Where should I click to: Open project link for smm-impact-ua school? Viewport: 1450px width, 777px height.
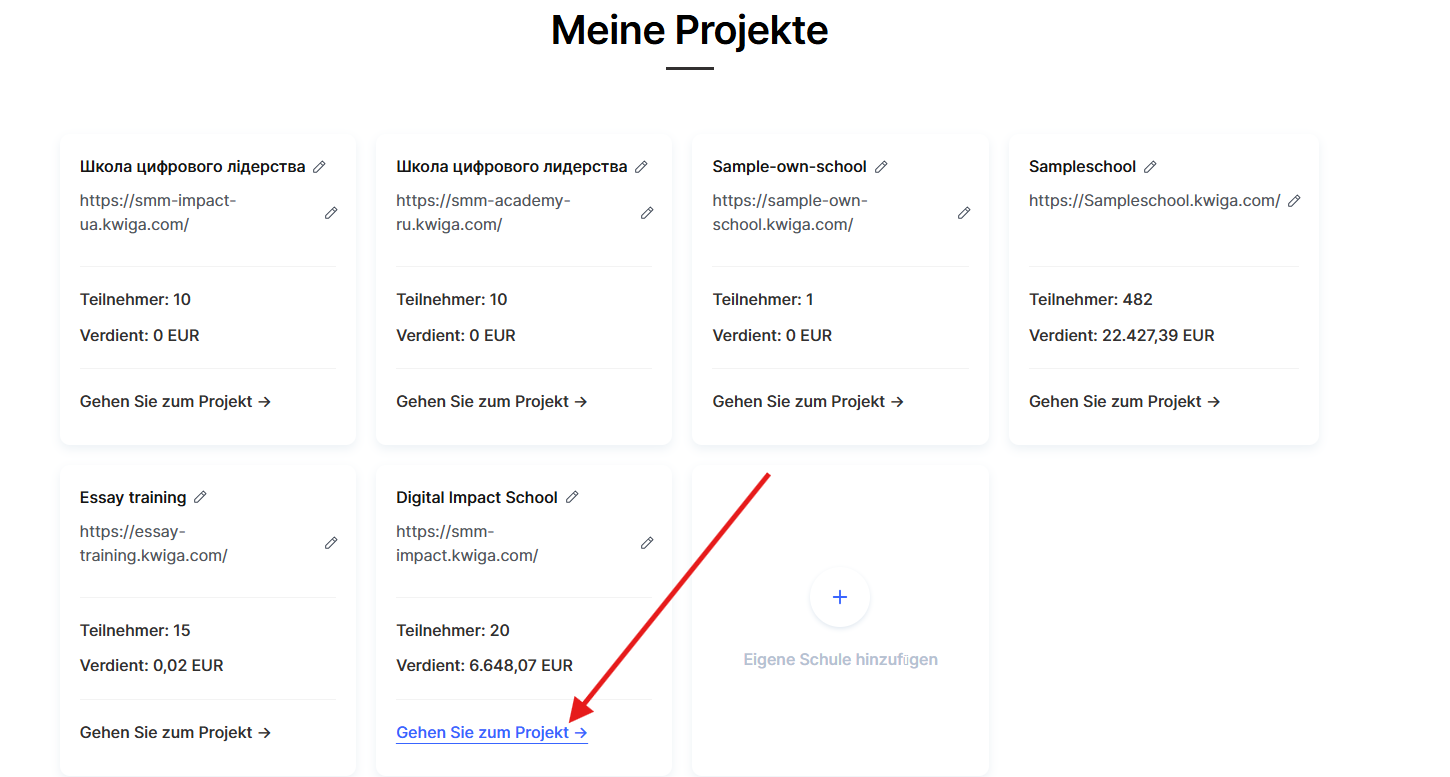point(175,402)
